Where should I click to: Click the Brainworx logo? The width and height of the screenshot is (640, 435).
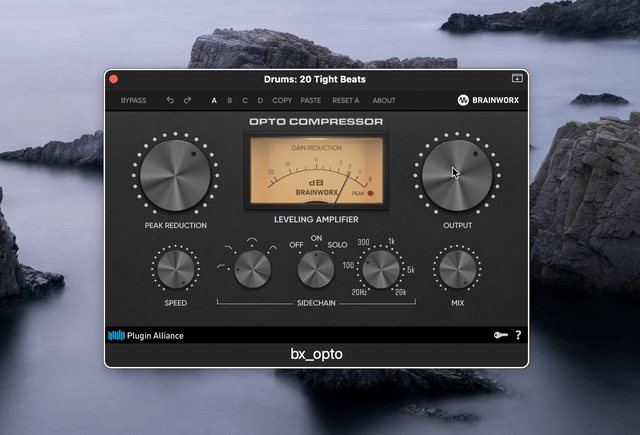(x=488, y=100)
